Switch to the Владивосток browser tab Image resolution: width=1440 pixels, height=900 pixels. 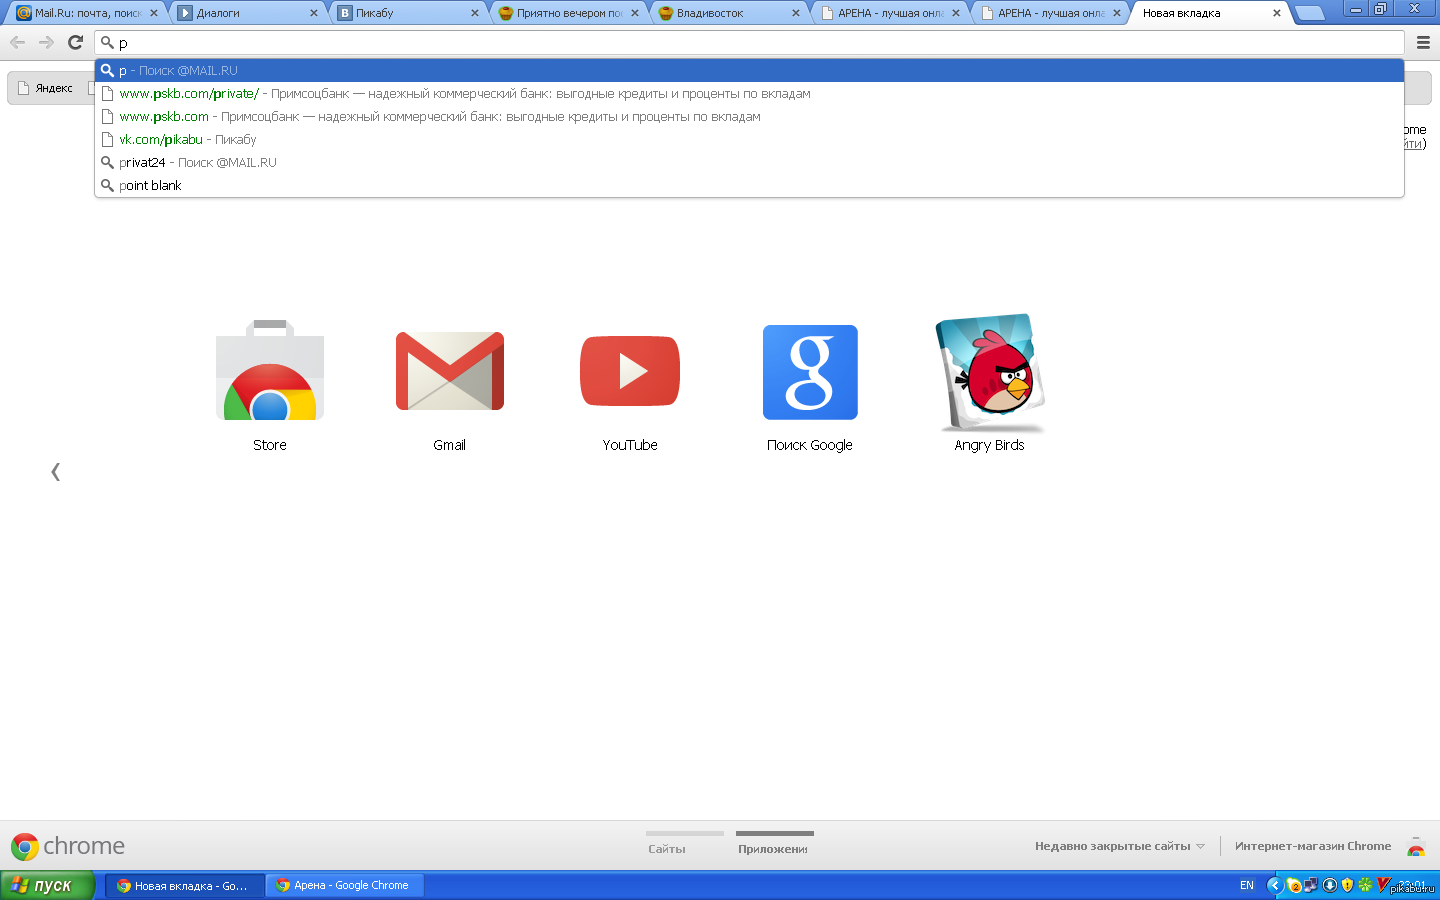(720, 13)
